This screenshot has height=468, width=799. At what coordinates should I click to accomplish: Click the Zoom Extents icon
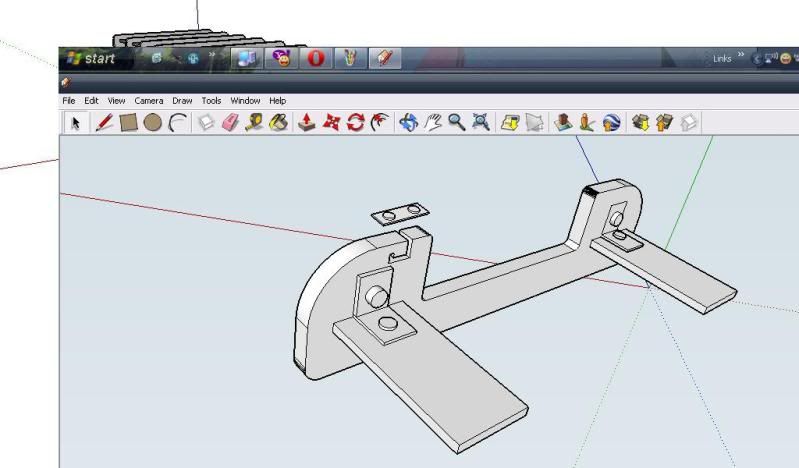(x=481, y=123)
